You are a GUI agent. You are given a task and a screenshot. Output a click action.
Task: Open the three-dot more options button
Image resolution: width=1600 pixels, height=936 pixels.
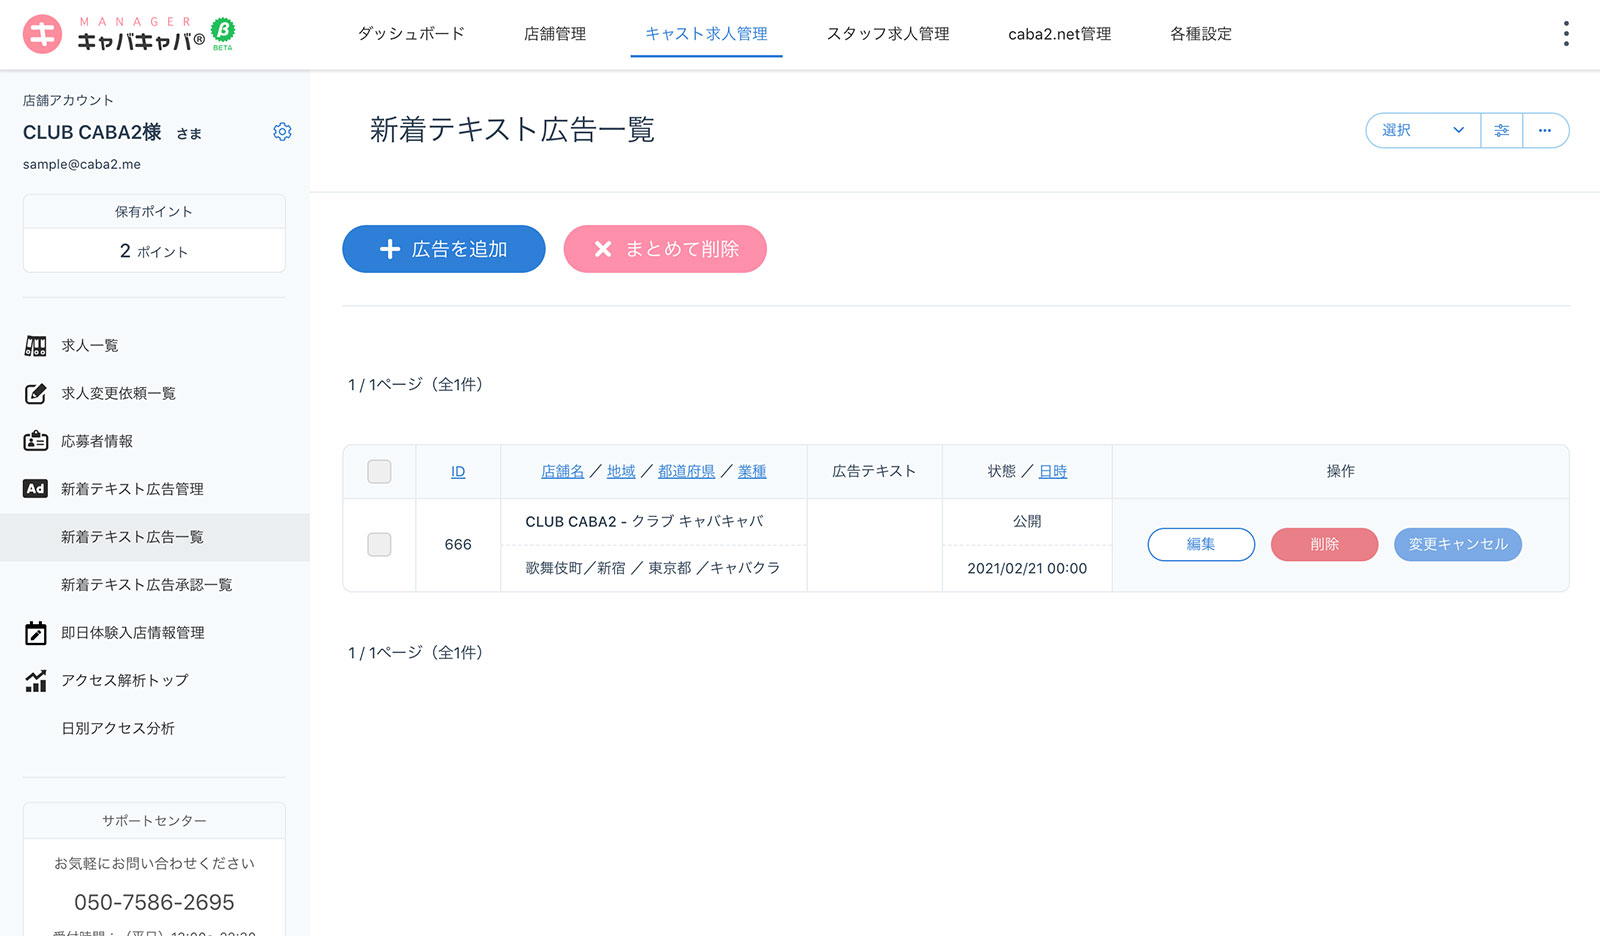(1545, 130)
